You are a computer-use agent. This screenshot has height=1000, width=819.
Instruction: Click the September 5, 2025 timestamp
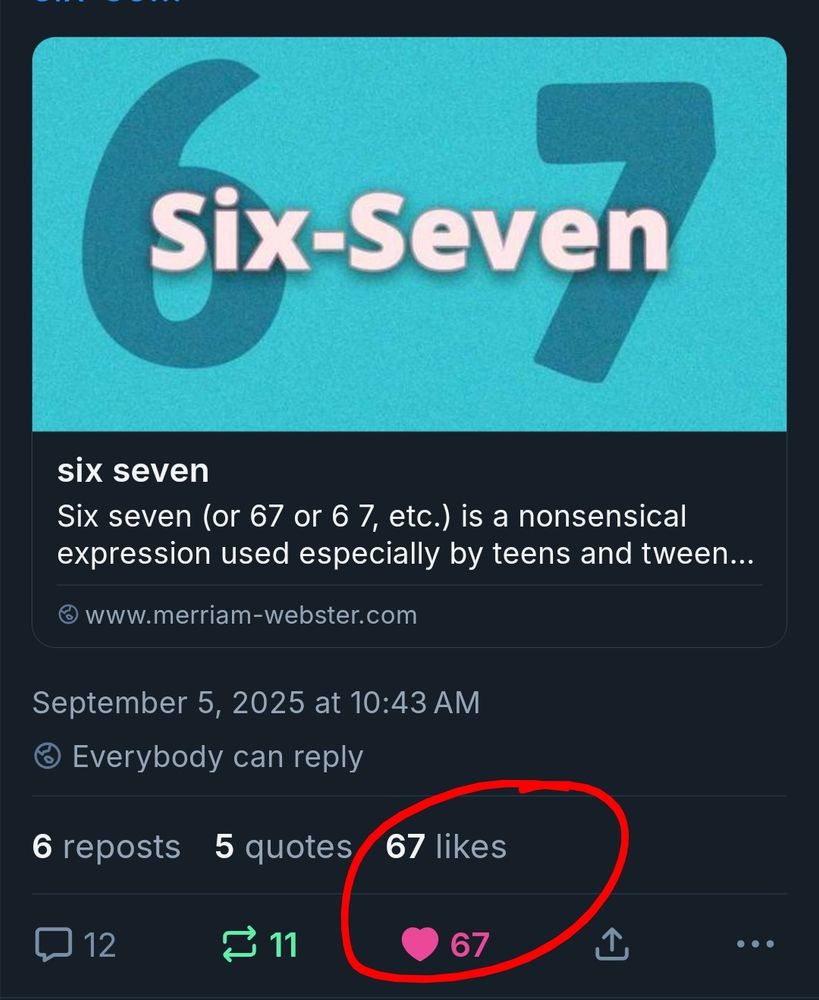pos(256,702)
